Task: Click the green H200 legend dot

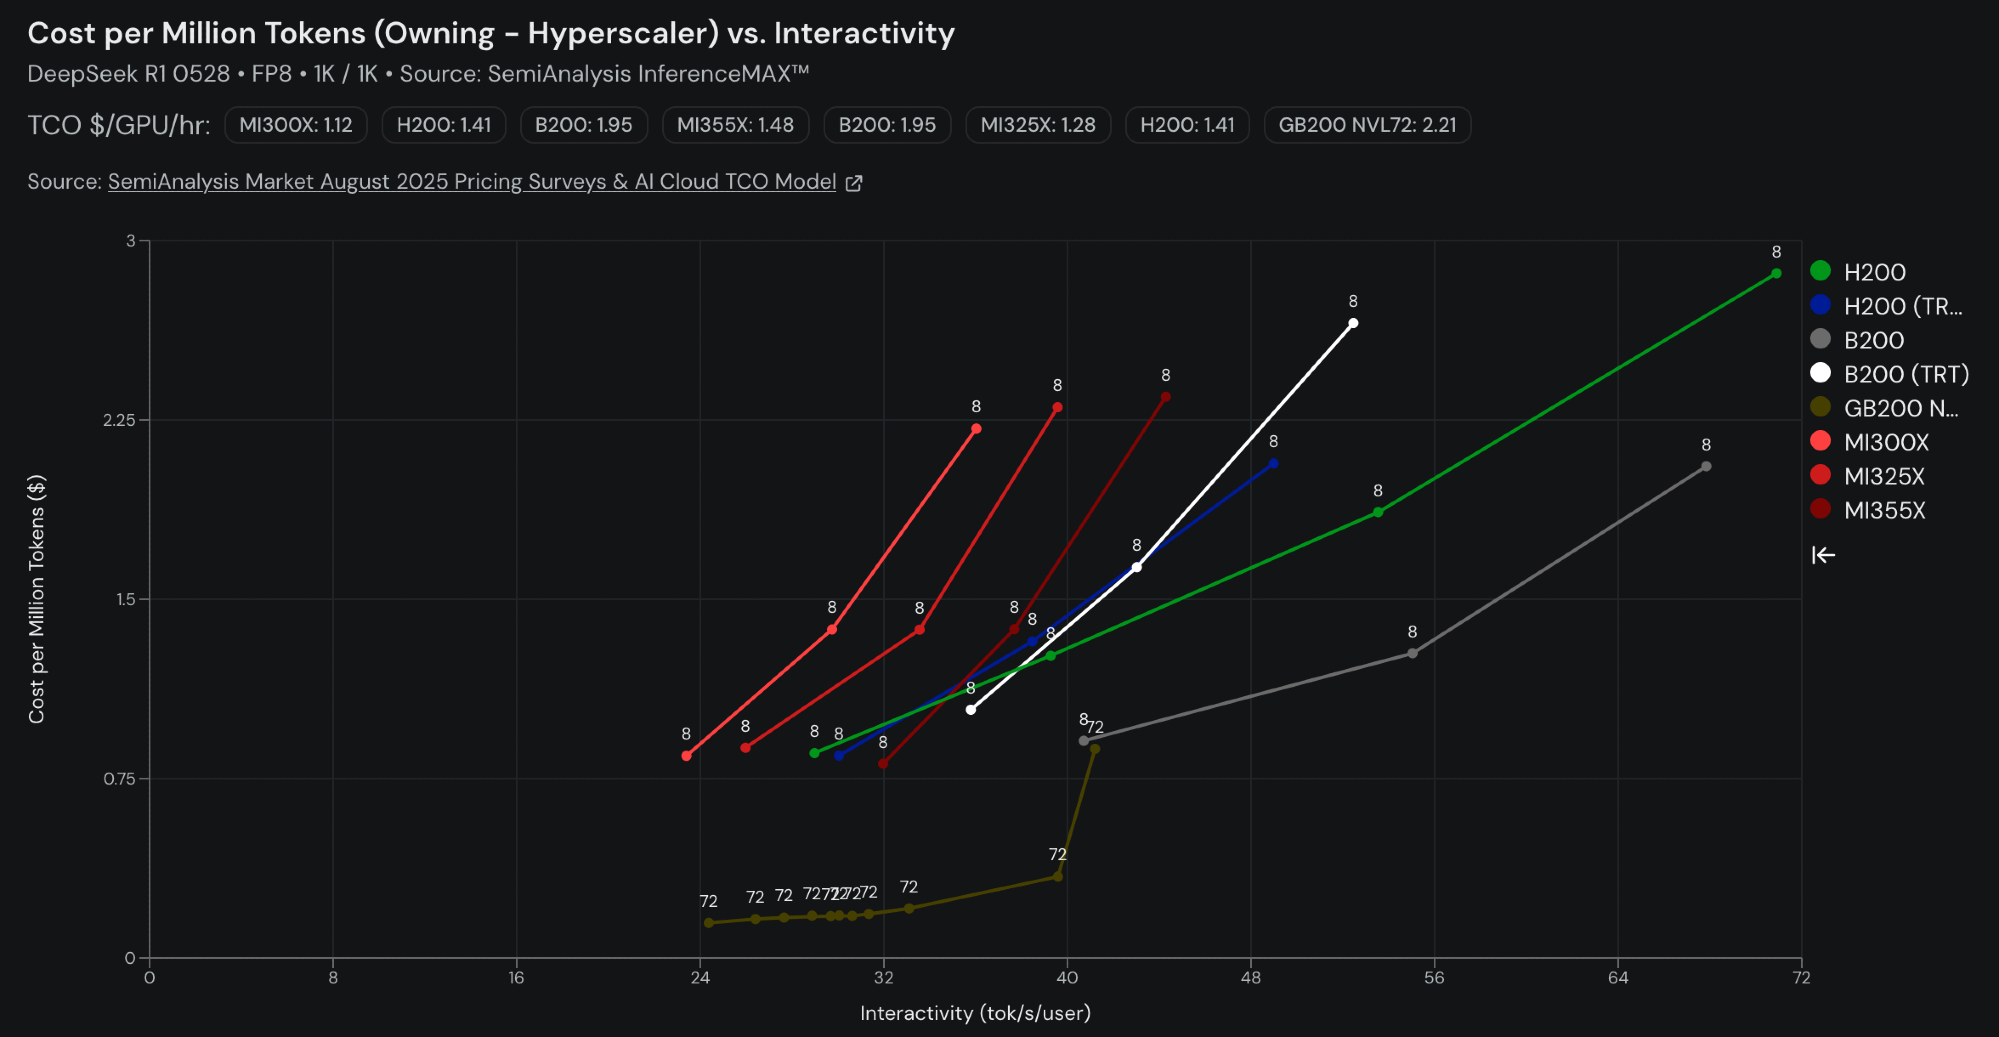Action: (x=1820, y=271)
